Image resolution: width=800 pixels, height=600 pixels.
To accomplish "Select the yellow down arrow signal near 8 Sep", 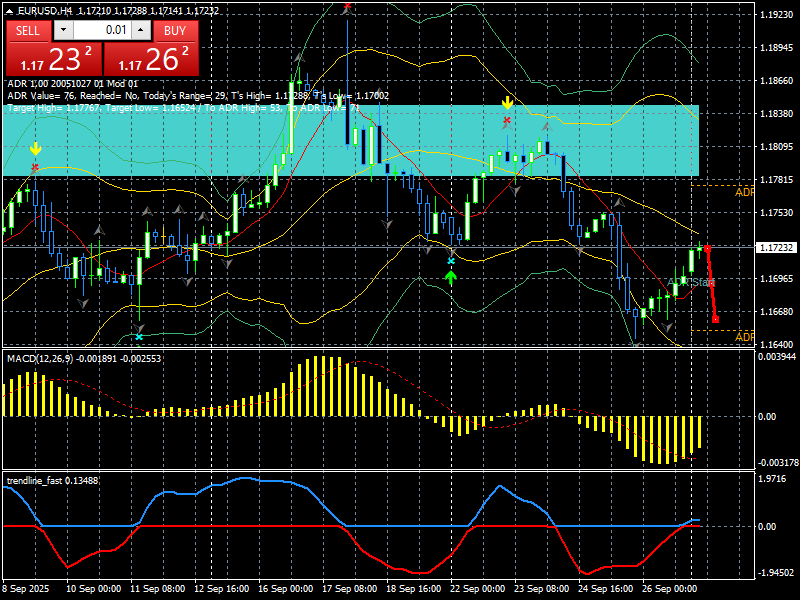I will 35,149.
